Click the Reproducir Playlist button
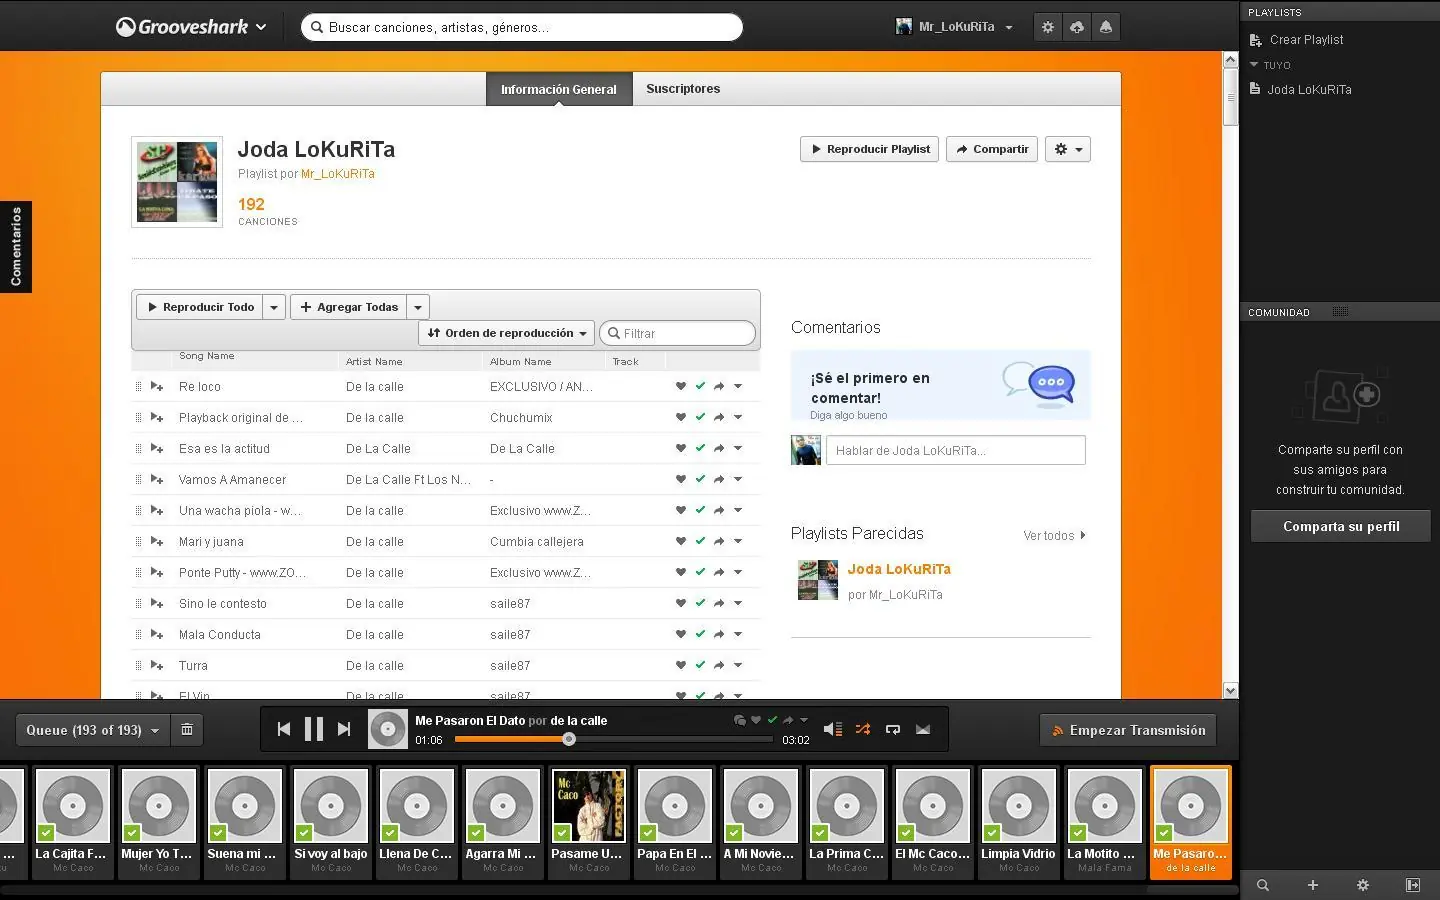1440x900 pixels. pyautogui.click(x=869, y=149)
